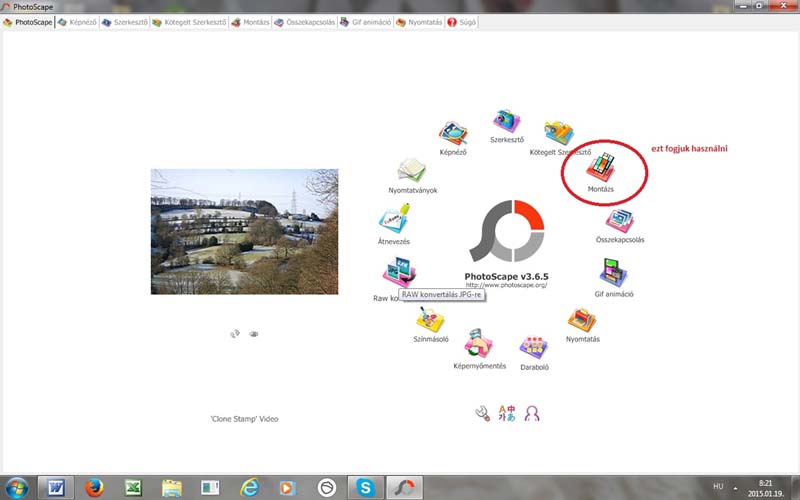Open the language selection icon
The height and width of the screenshot is (500, 800).
point(507,413)
